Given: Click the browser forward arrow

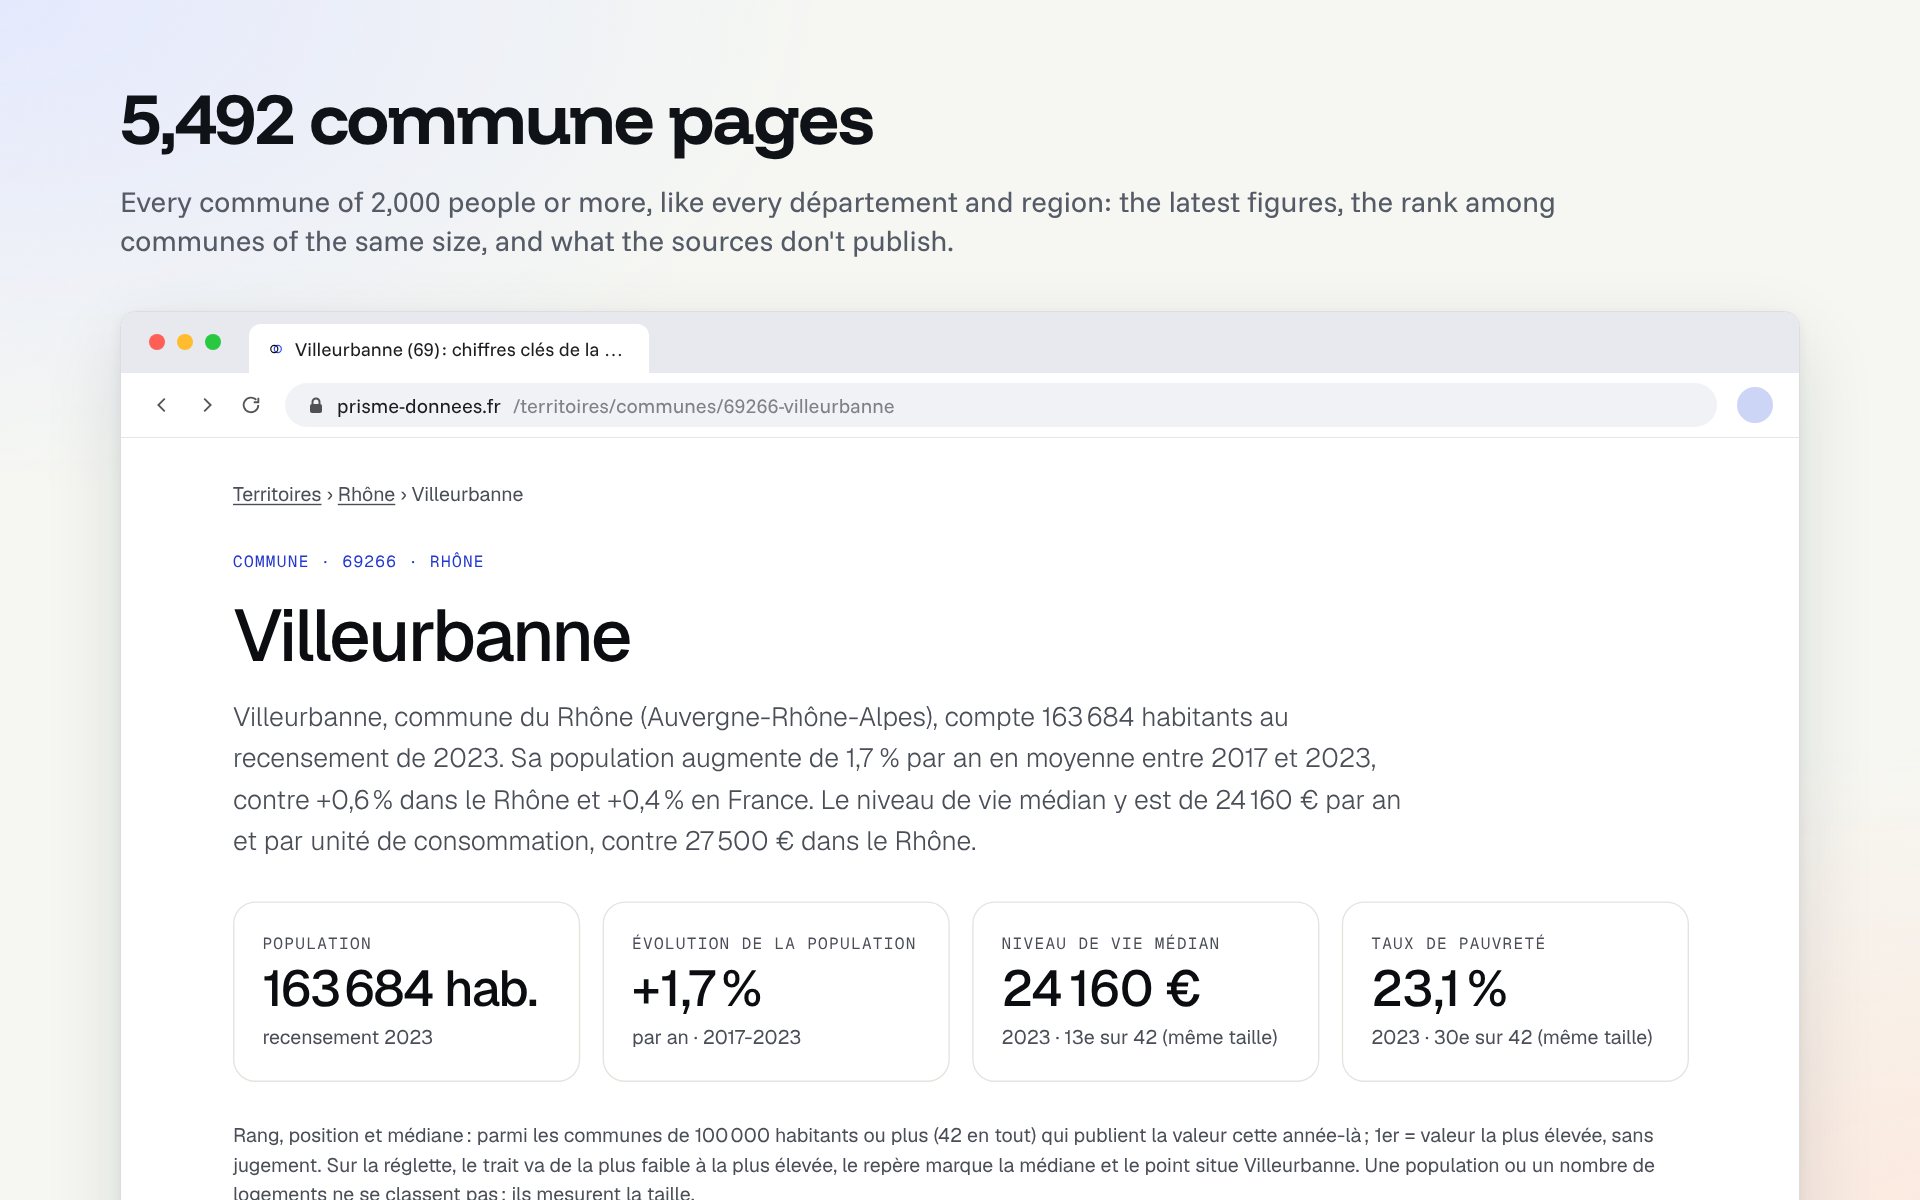Looking at the screenshot, I should (207, 405).
